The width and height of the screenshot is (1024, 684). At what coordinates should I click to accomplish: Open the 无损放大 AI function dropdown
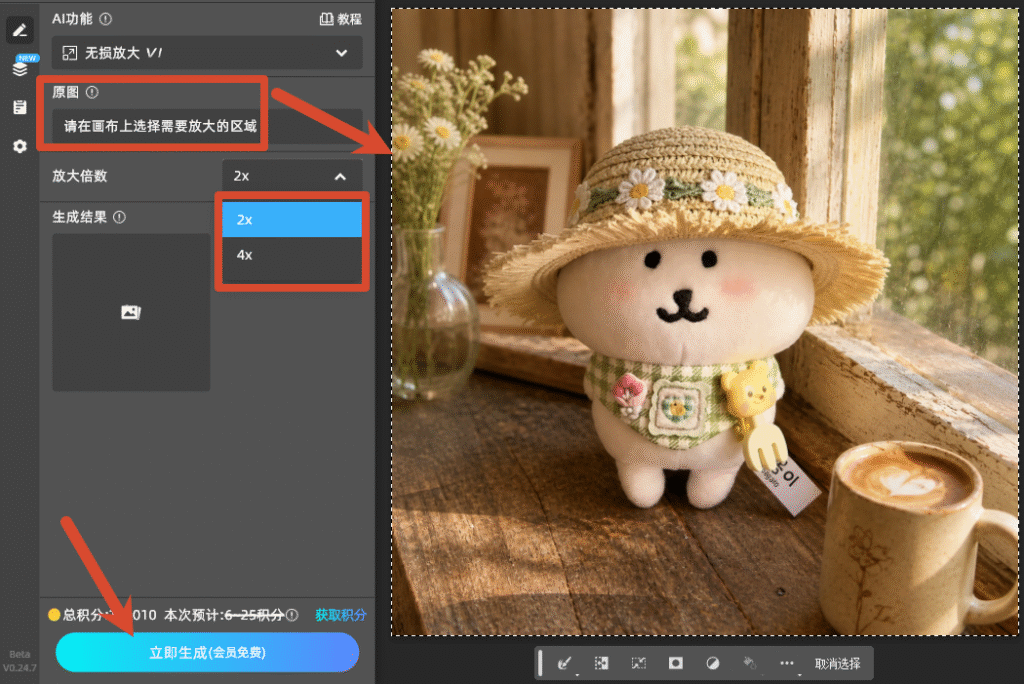[x=207, y=53]
